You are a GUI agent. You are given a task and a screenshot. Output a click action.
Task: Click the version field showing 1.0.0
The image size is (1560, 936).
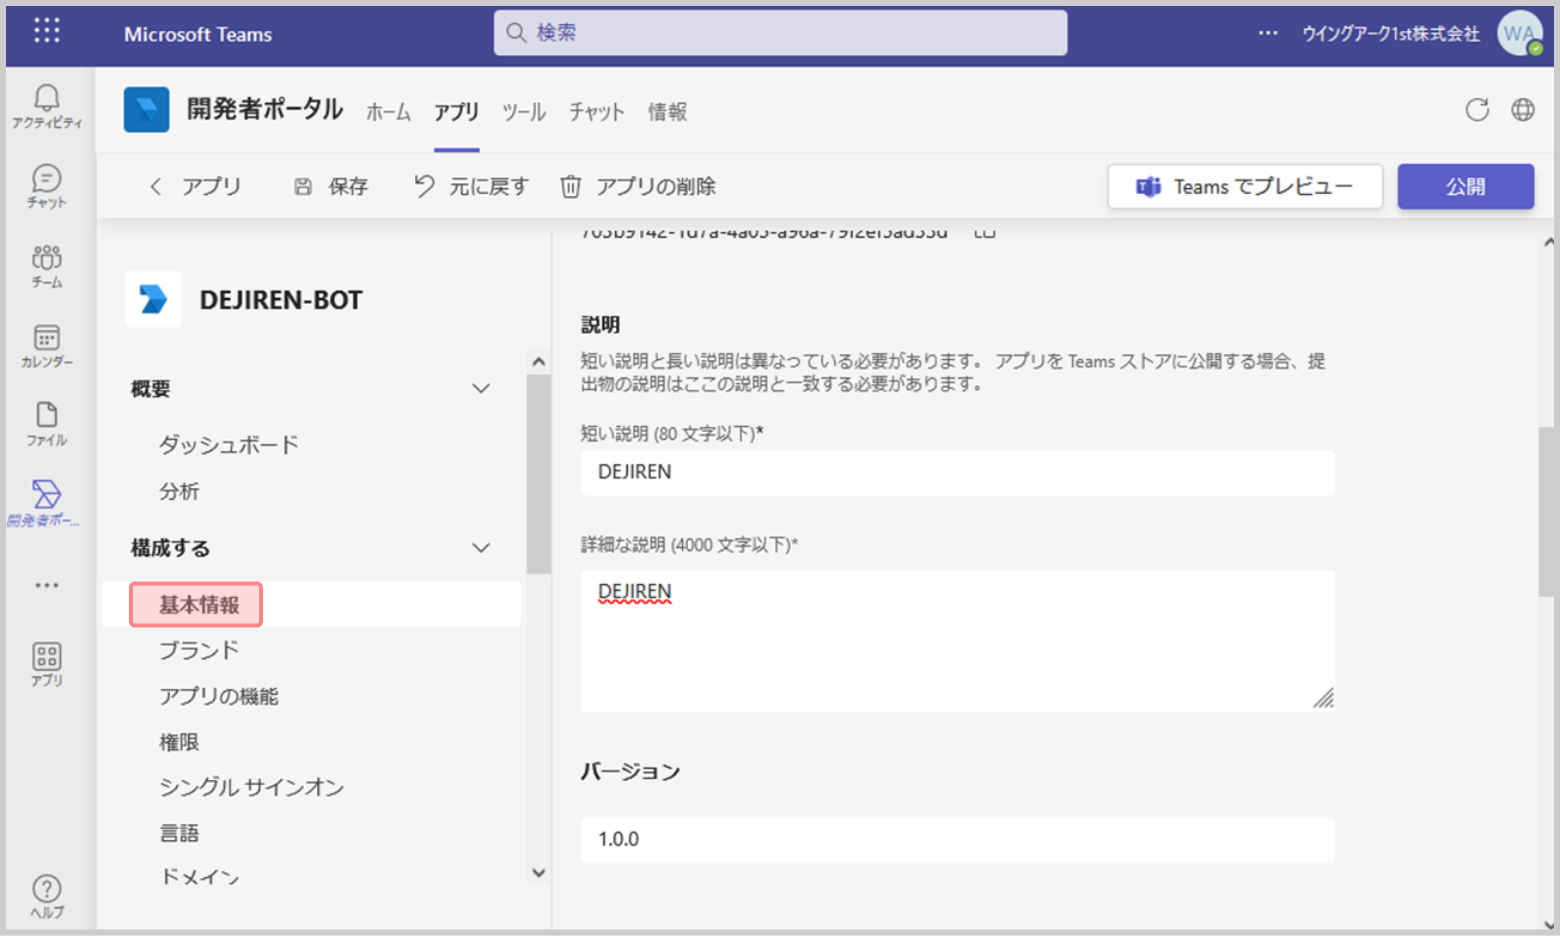pyautogui.click(x=956, y=839)
